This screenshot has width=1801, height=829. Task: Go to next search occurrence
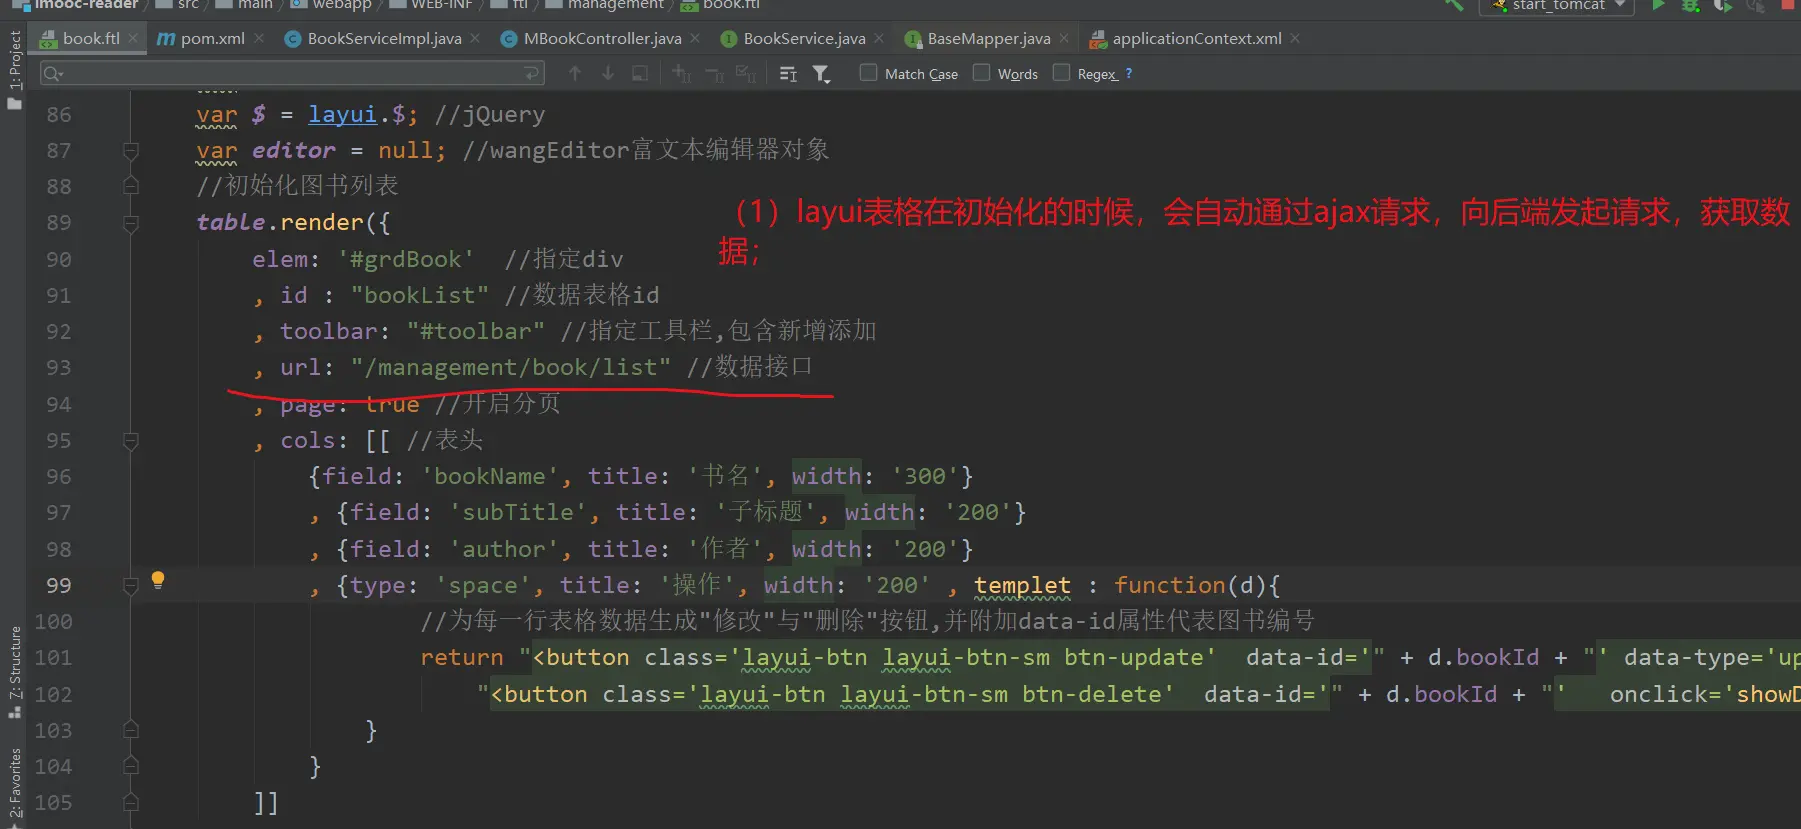point(608,73)
